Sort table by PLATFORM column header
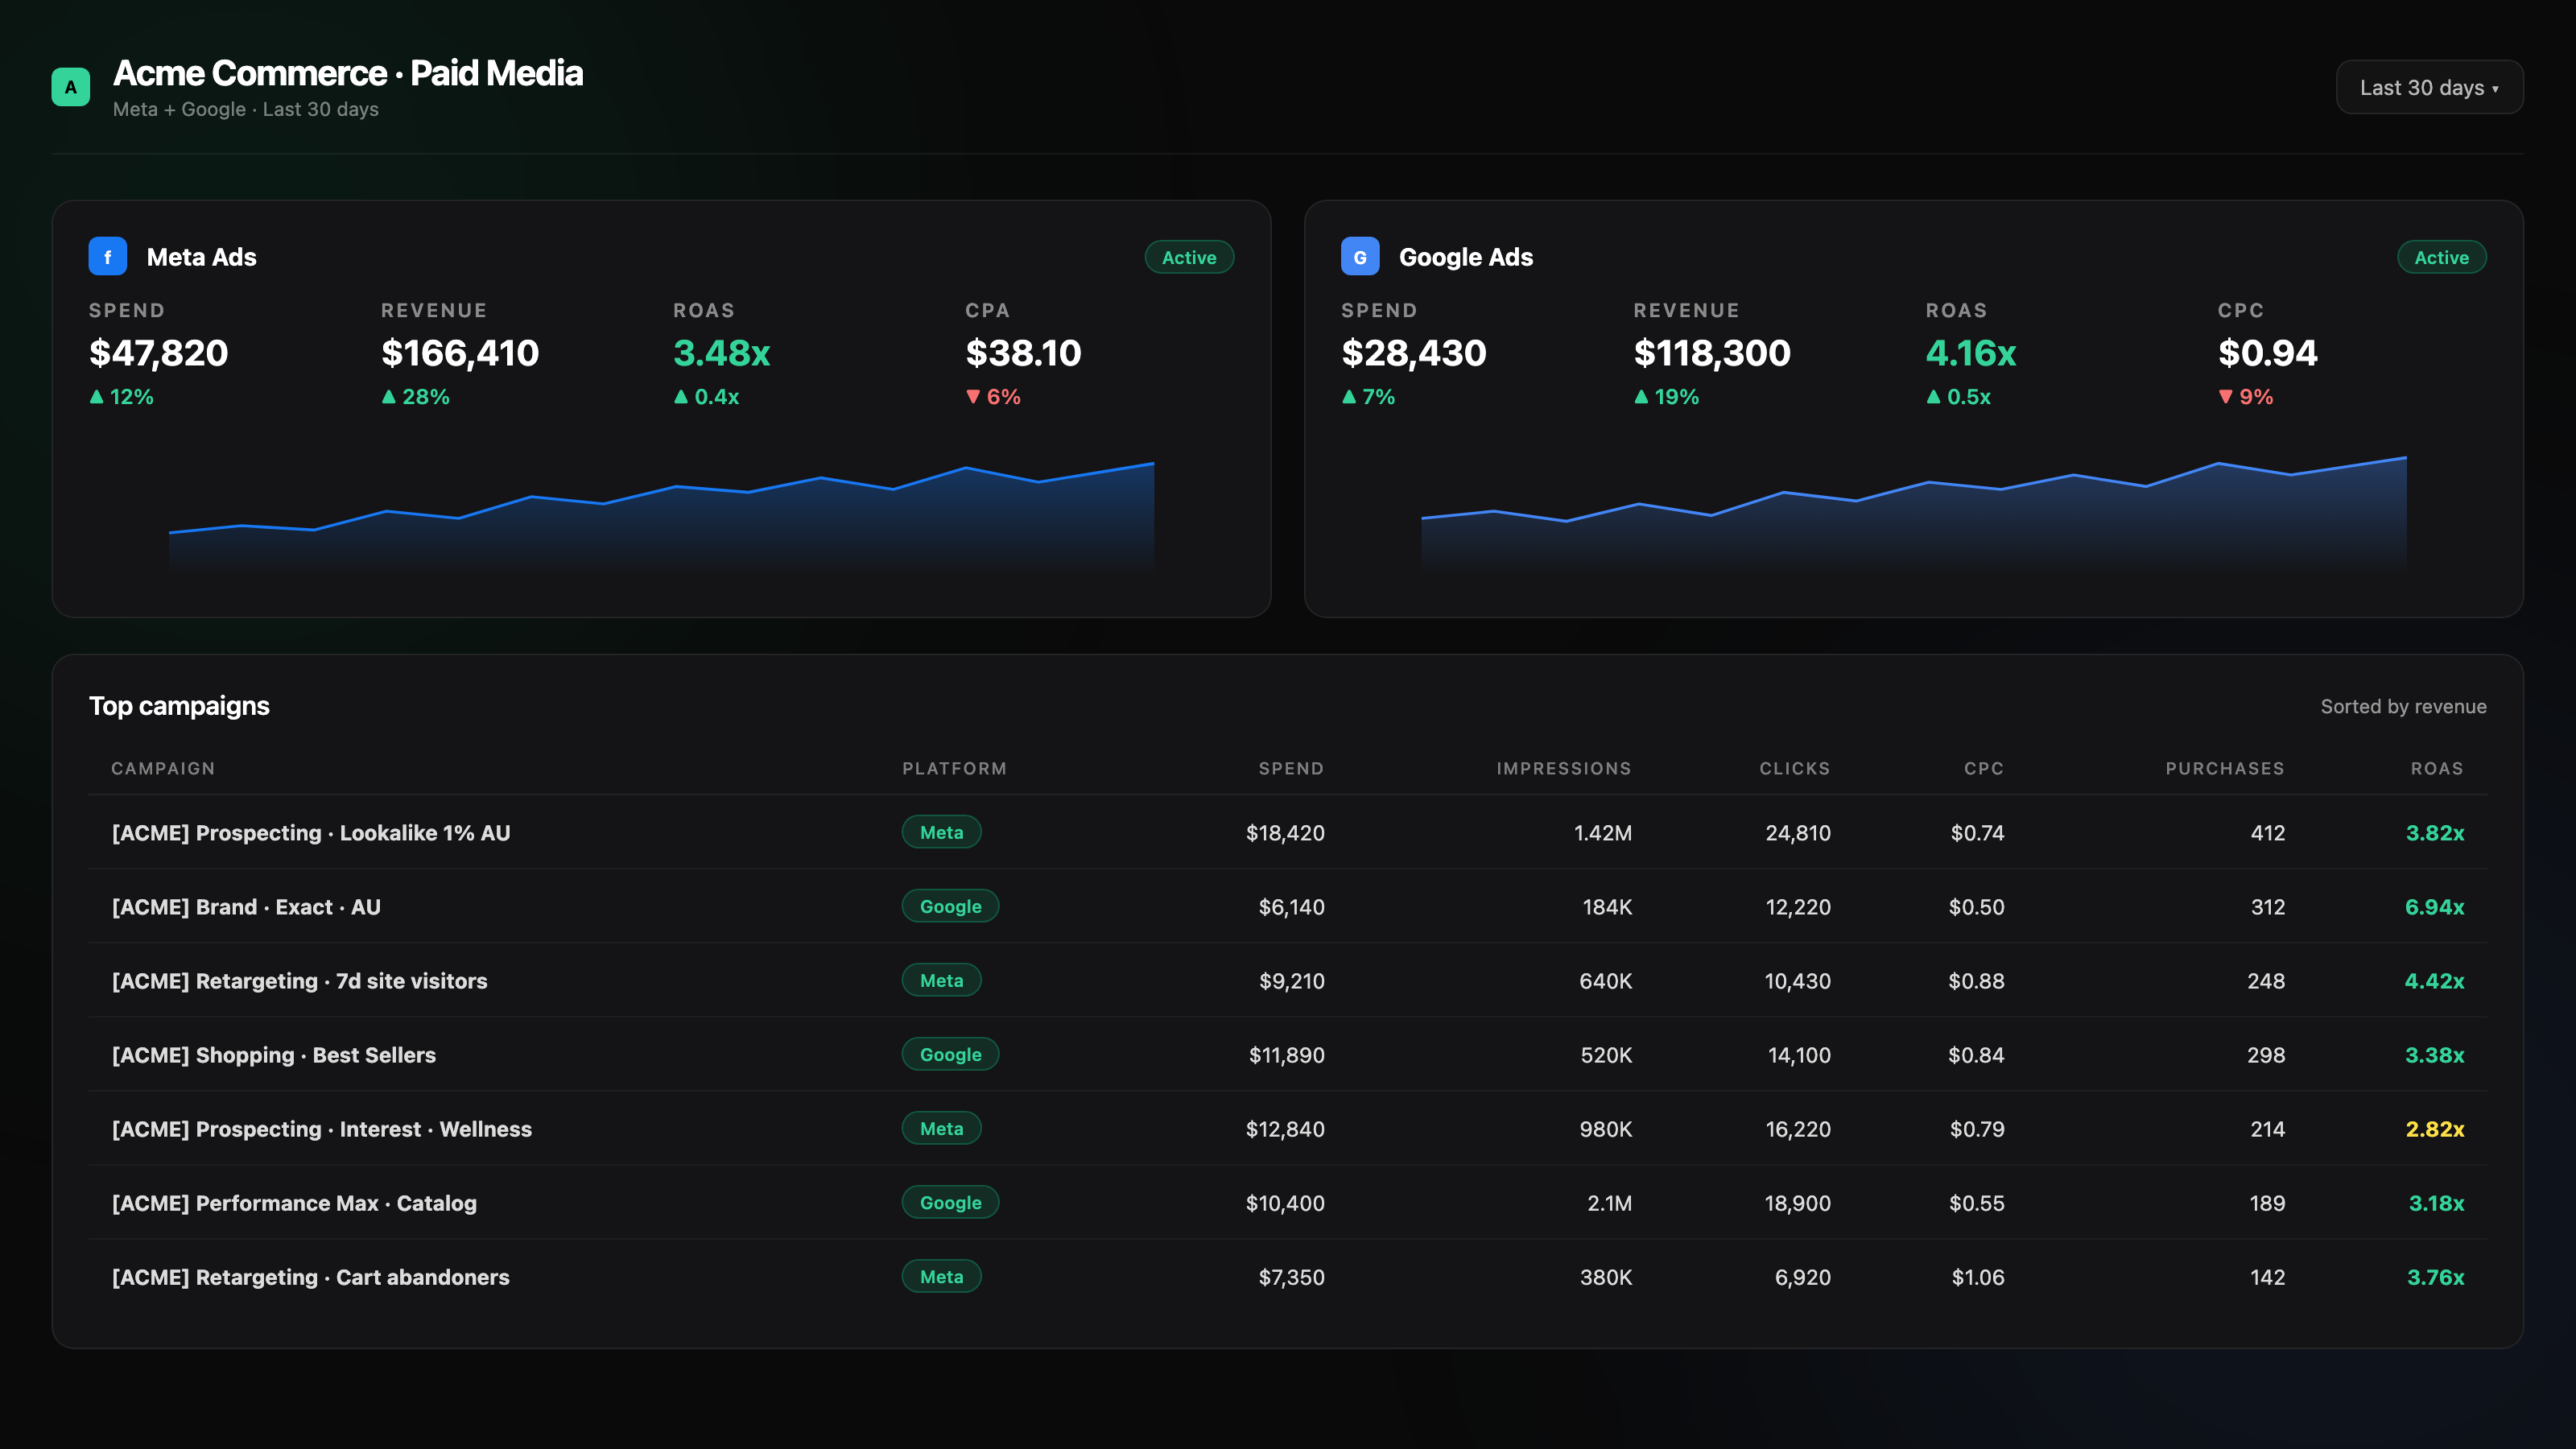The height and width of the screenshot is (1449, 2576). (x=954, y=768)
